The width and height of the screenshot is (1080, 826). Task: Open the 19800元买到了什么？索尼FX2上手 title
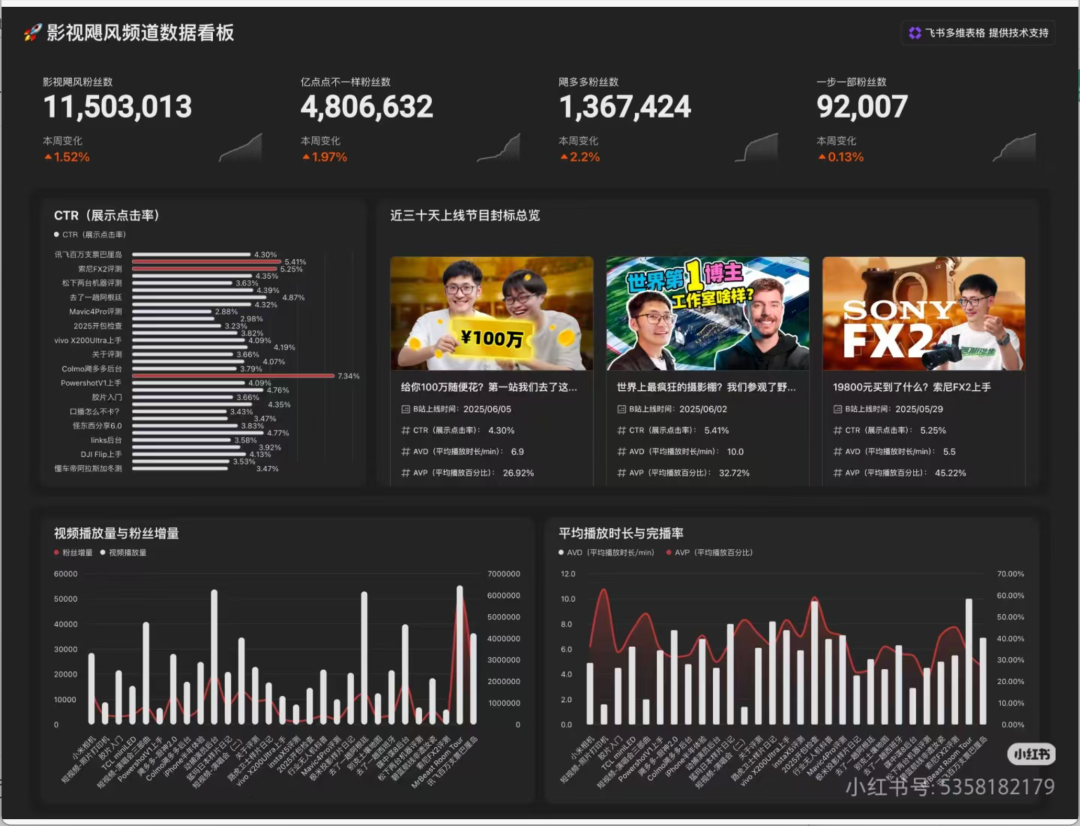click(x=912, y=387)
